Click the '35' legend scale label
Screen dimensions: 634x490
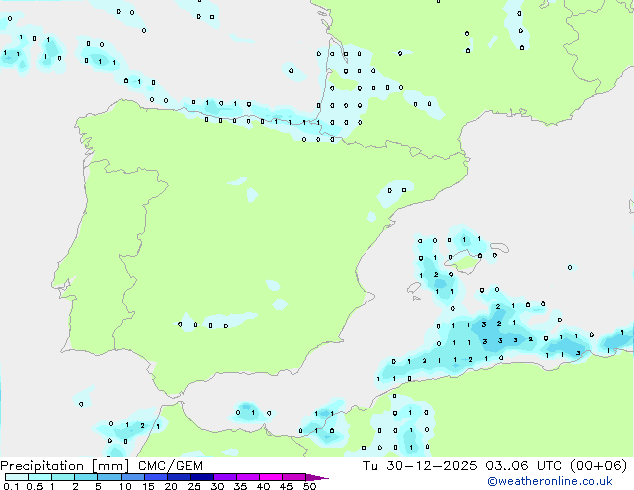pyautogui.click(x=240, y=486)
